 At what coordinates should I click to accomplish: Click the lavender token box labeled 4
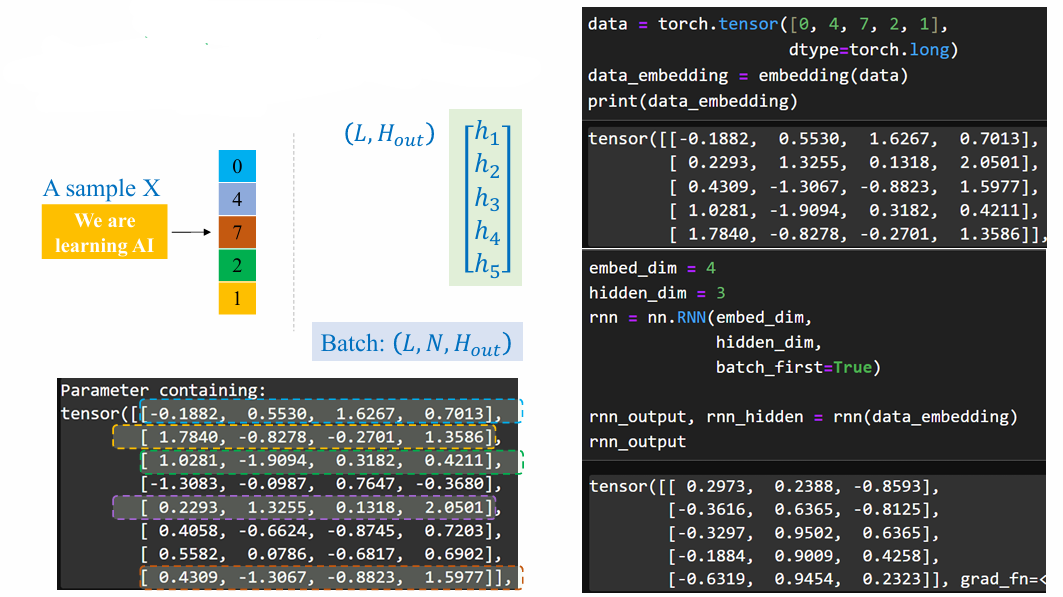tap(237, 199)
